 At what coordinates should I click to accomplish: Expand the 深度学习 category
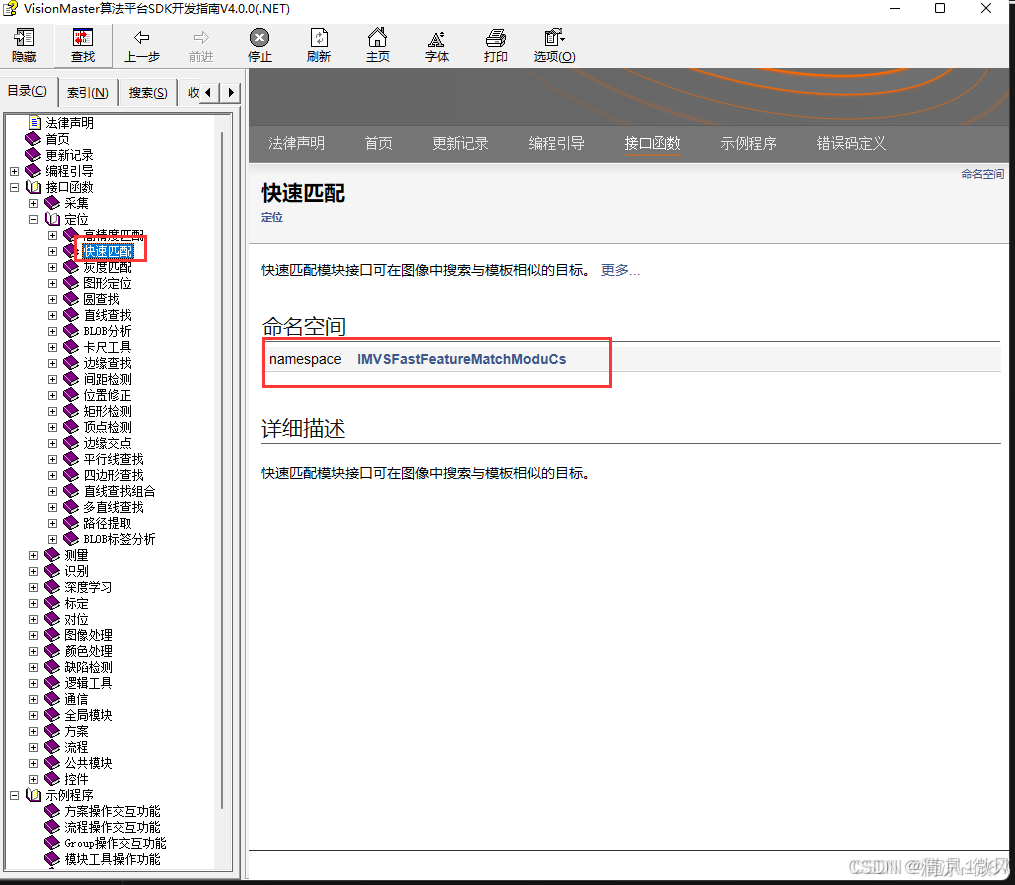pos(33,586)
